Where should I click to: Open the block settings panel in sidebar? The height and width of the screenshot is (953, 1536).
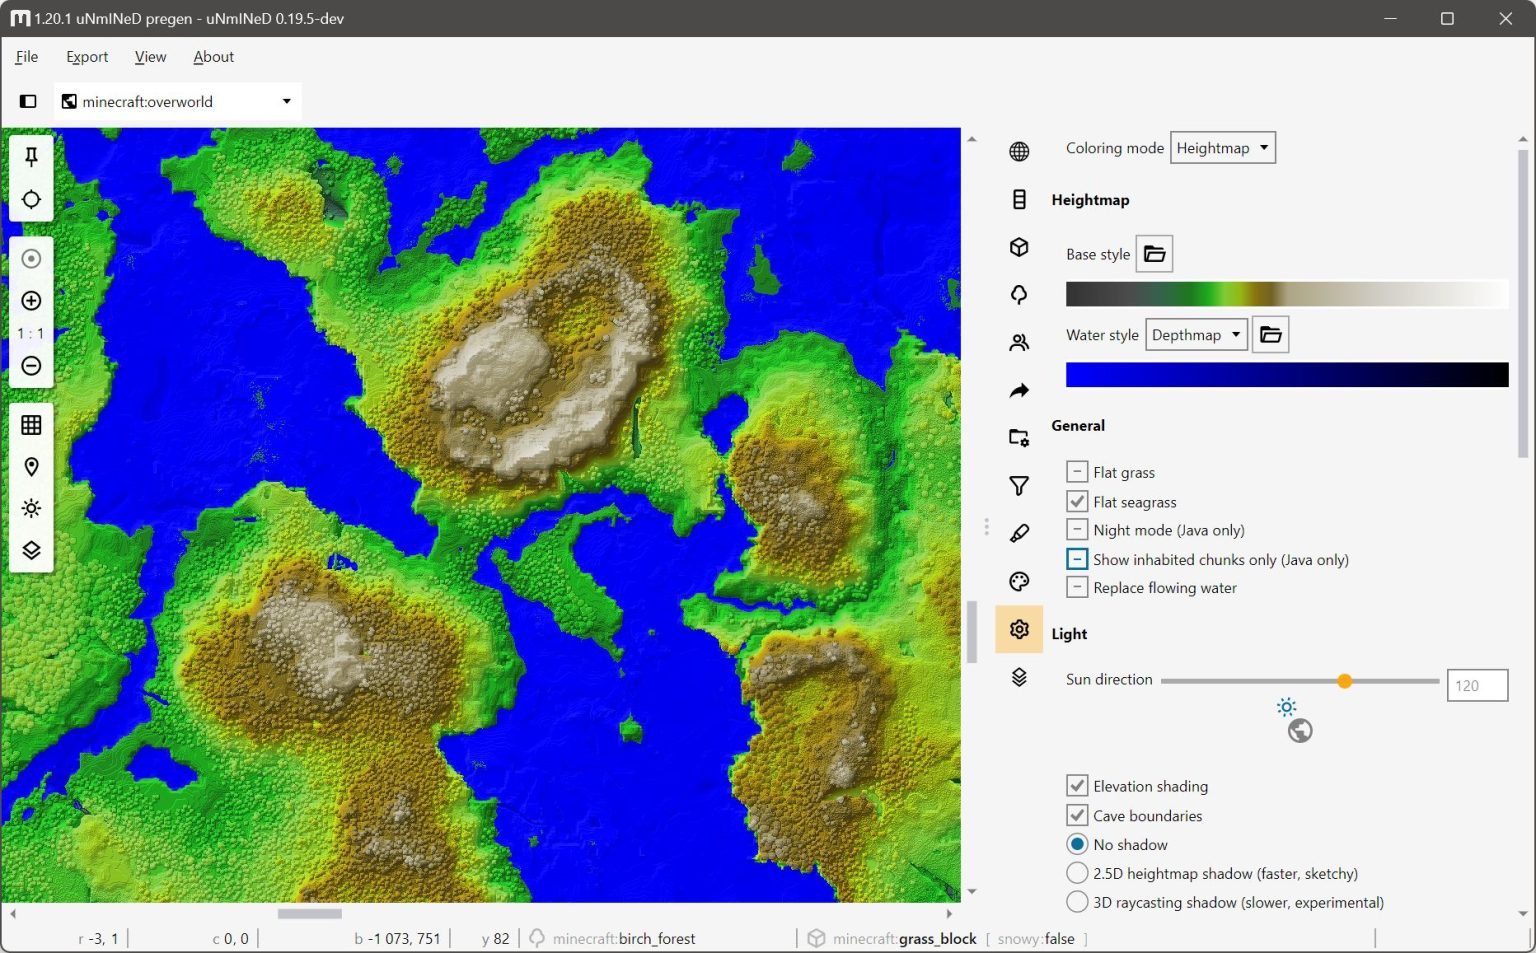[x=1019, y=247]
